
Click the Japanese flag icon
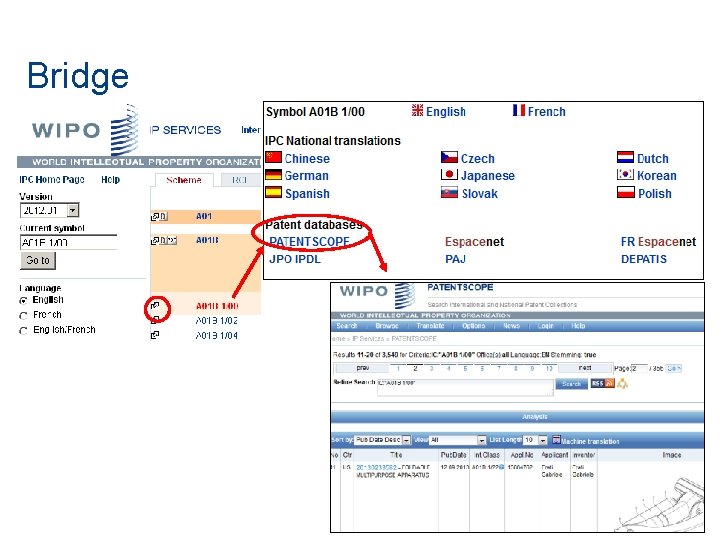449,174
